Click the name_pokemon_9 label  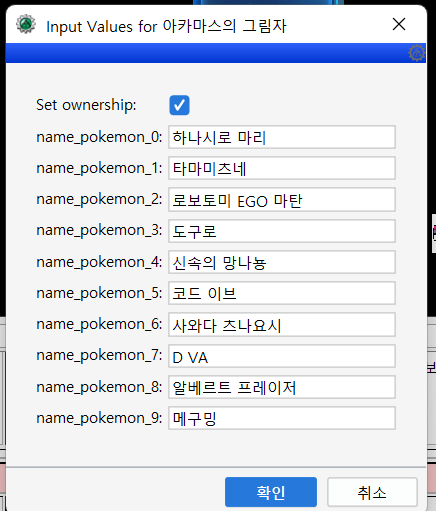tap(99, 418)
